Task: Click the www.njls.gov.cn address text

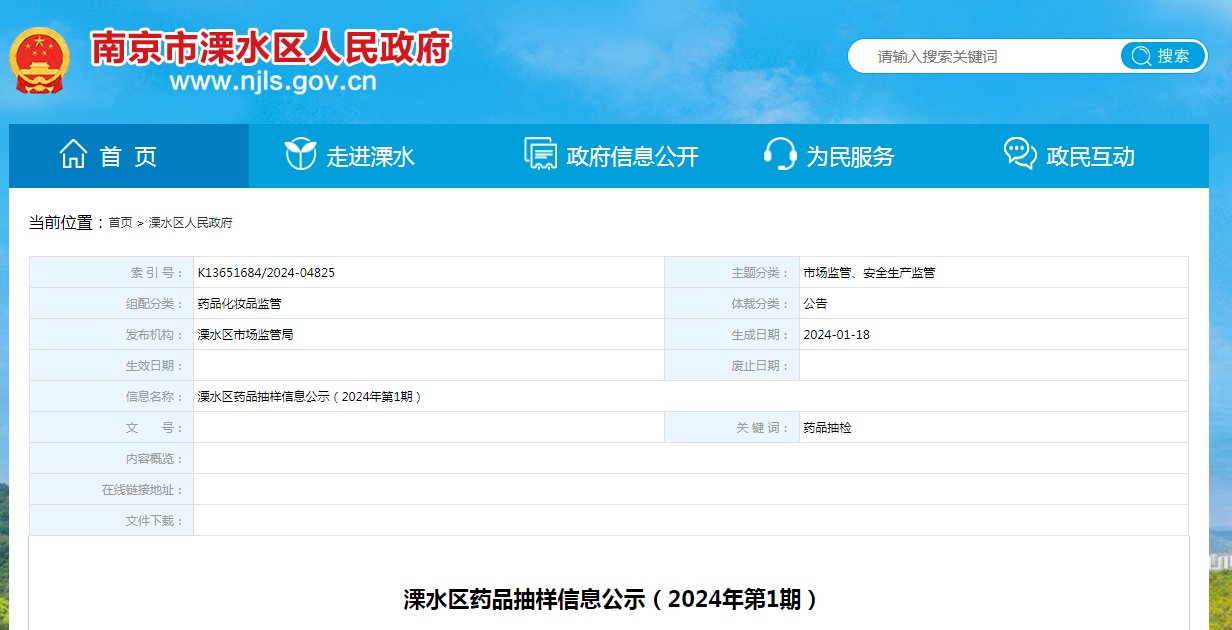Action: 273,82
